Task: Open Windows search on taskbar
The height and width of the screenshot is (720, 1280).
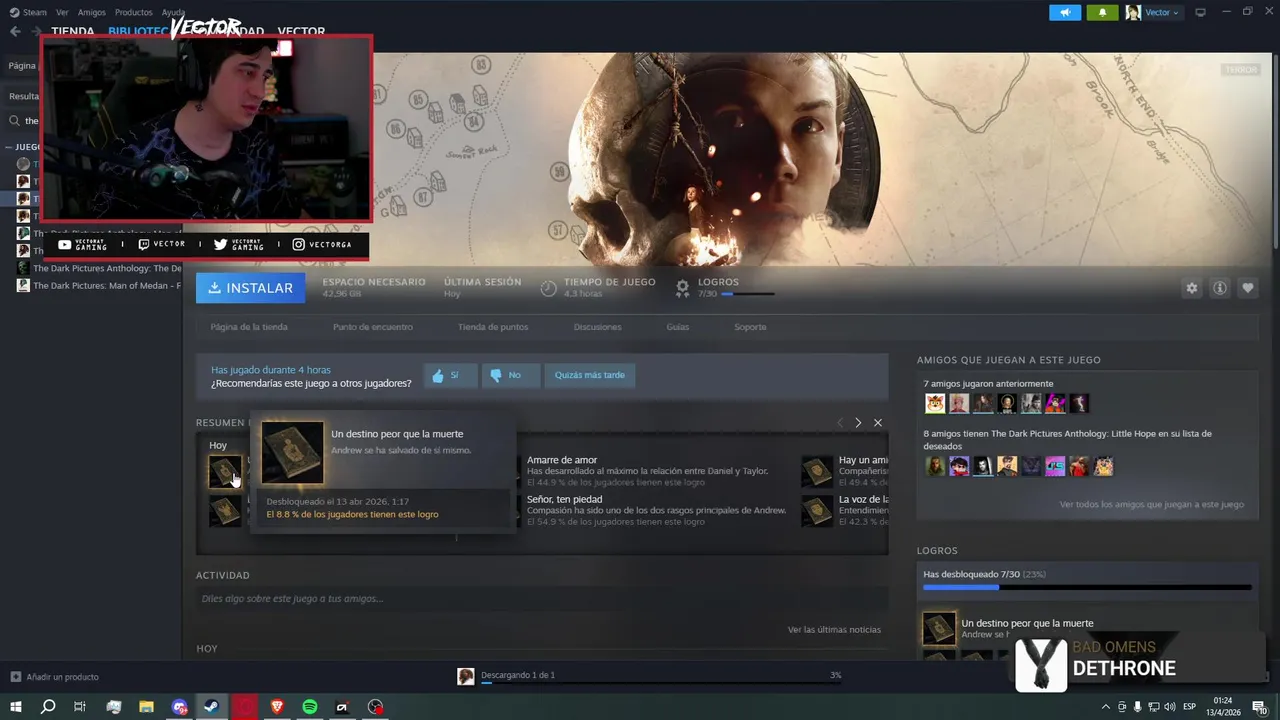Action: tap(47, 707)
